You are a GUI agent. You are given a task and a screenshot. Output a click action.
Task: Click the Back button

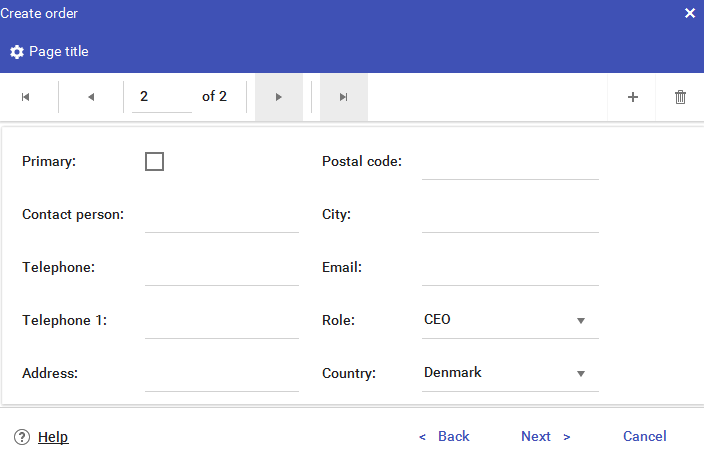444,436
